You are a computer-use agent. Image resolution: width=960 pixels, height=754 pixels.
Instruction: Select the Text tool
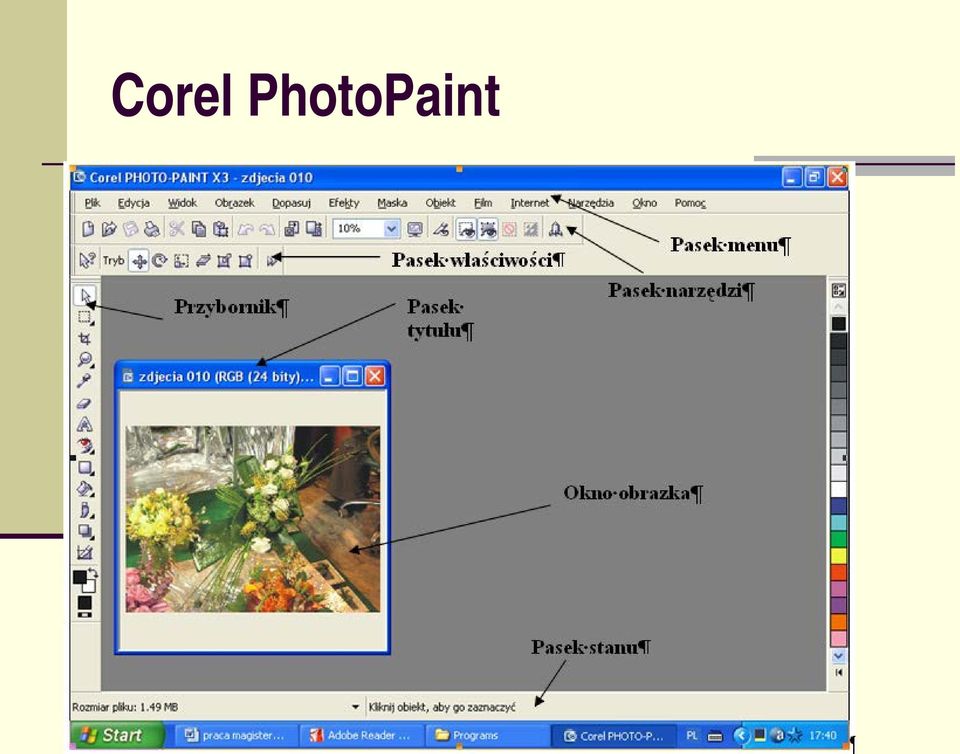[85, 424]
